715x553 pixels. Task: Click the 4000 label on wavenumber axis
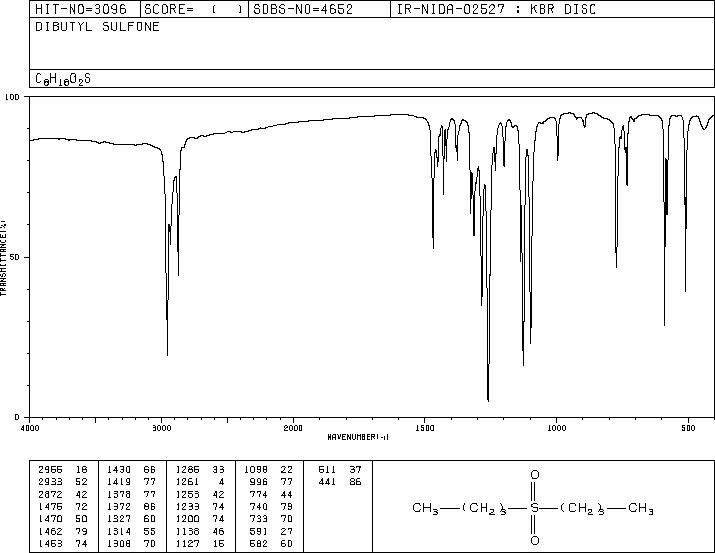click(30, 428)
